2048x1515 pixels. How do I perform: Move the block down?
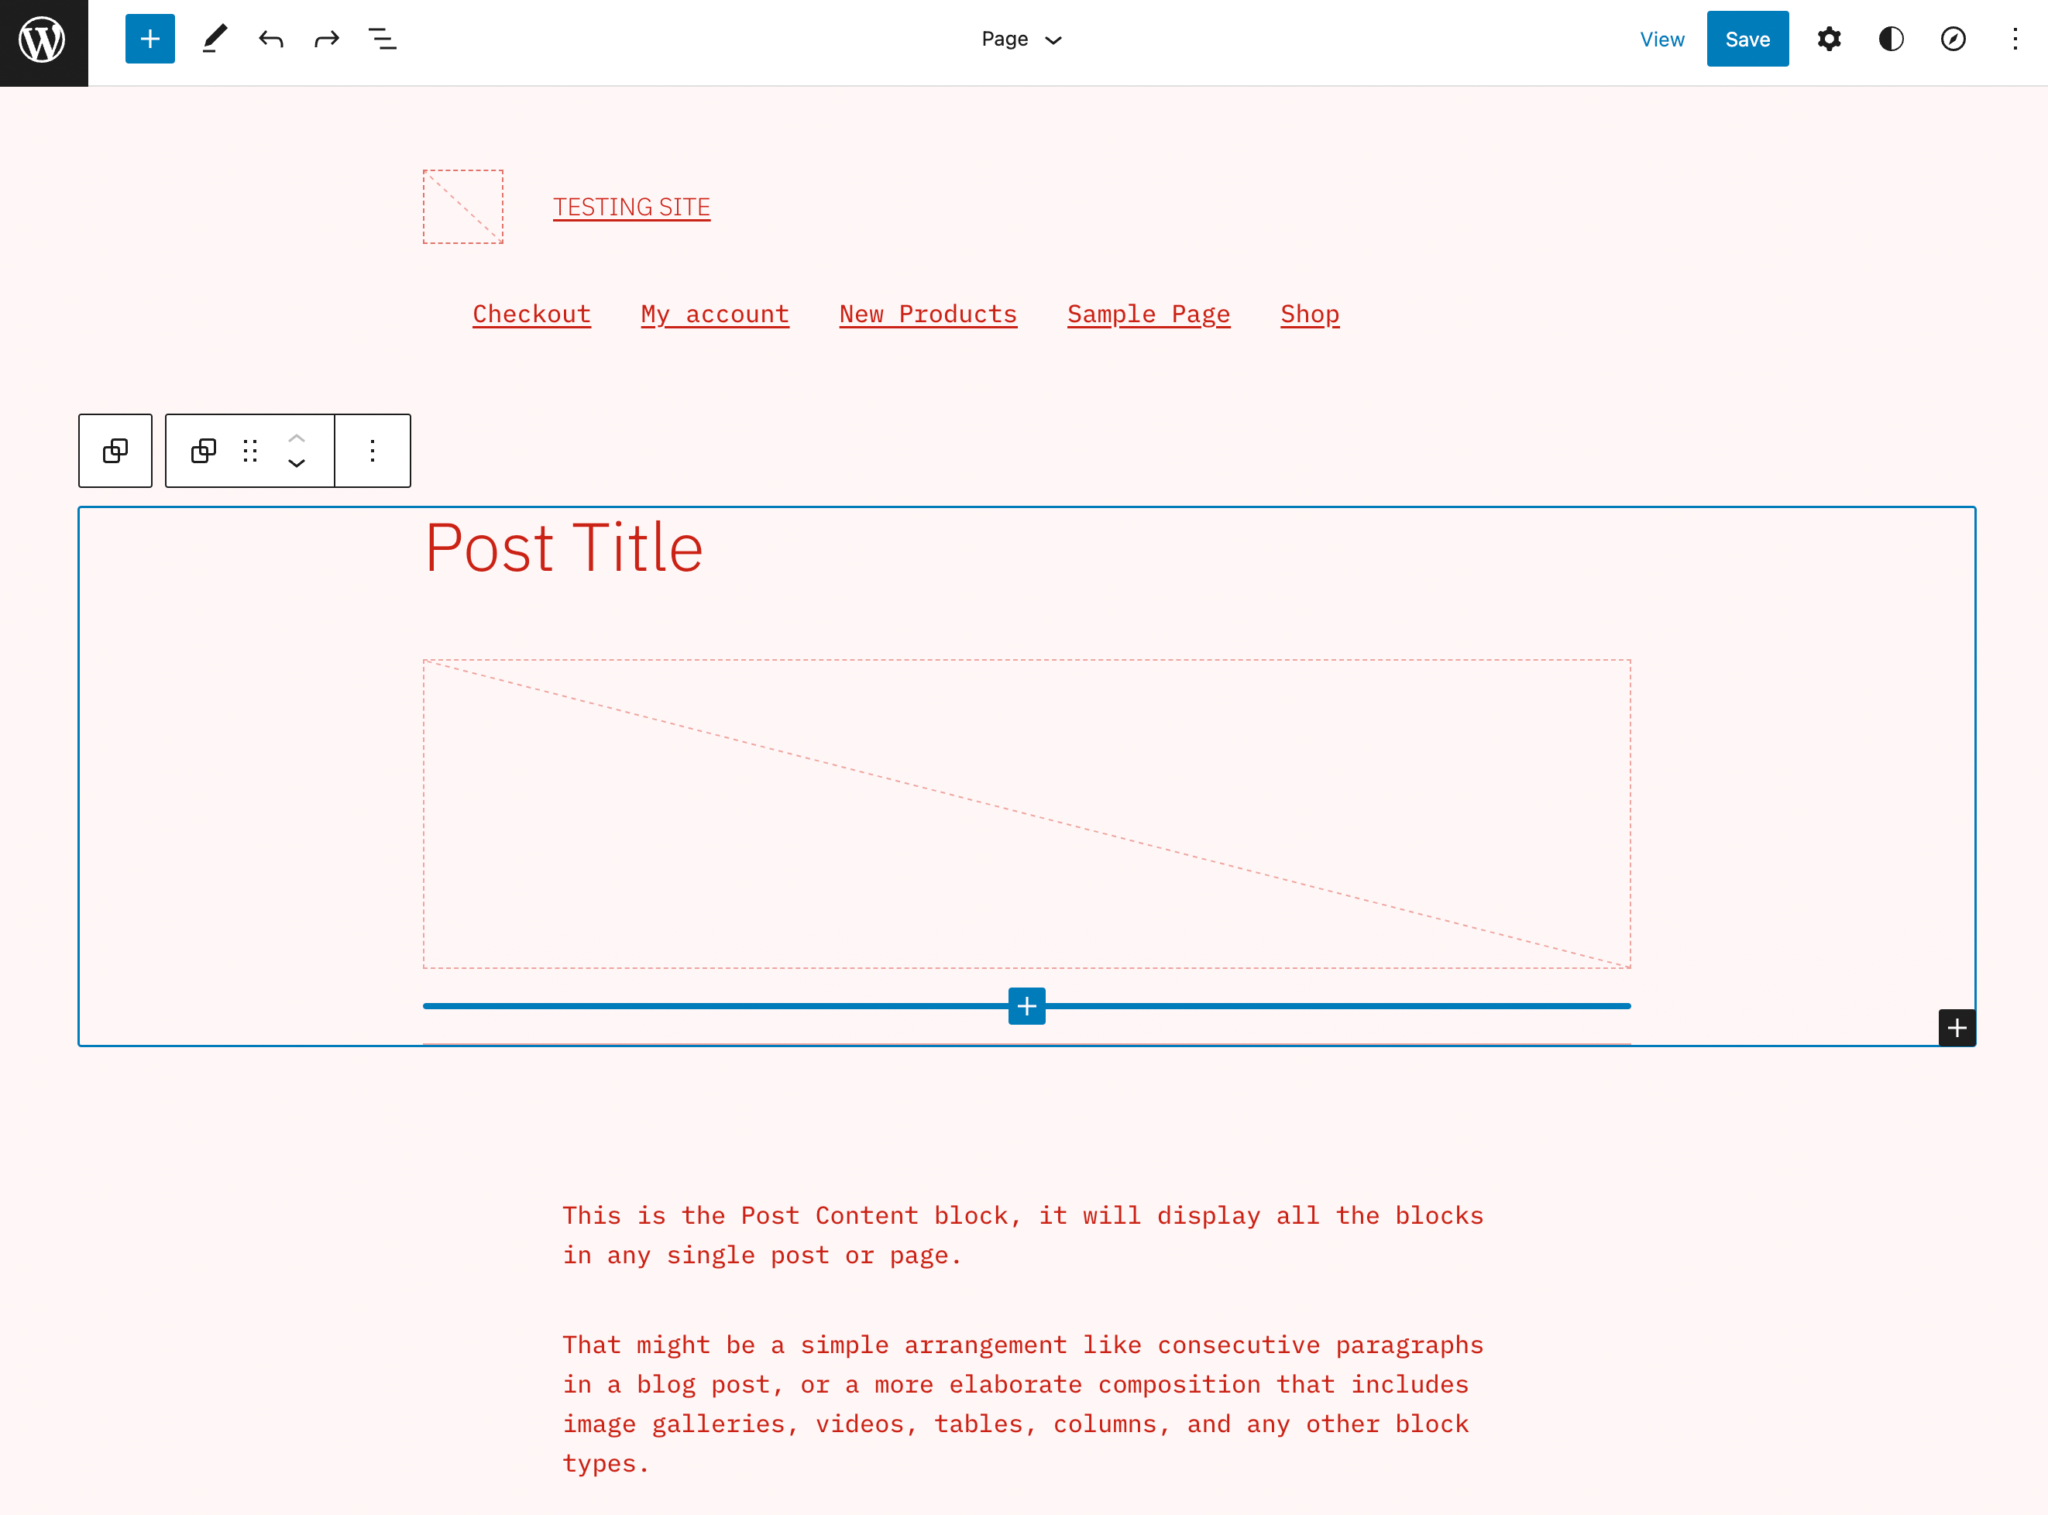tap(297, 463)
